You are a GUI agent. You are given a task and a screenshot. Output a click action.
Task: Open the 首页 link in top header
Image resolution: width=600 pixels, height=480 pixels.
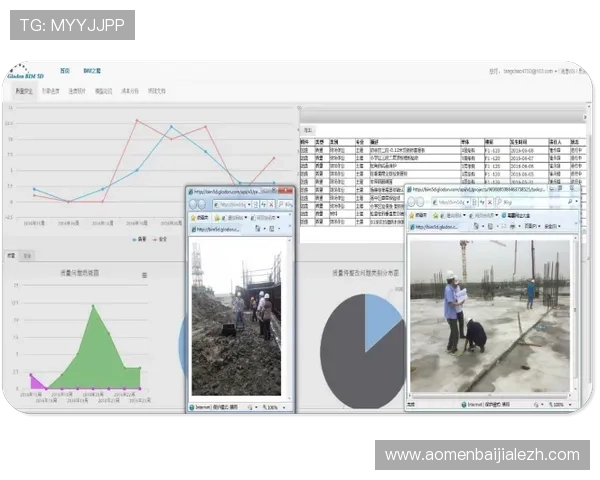click(x=65, y=71)
